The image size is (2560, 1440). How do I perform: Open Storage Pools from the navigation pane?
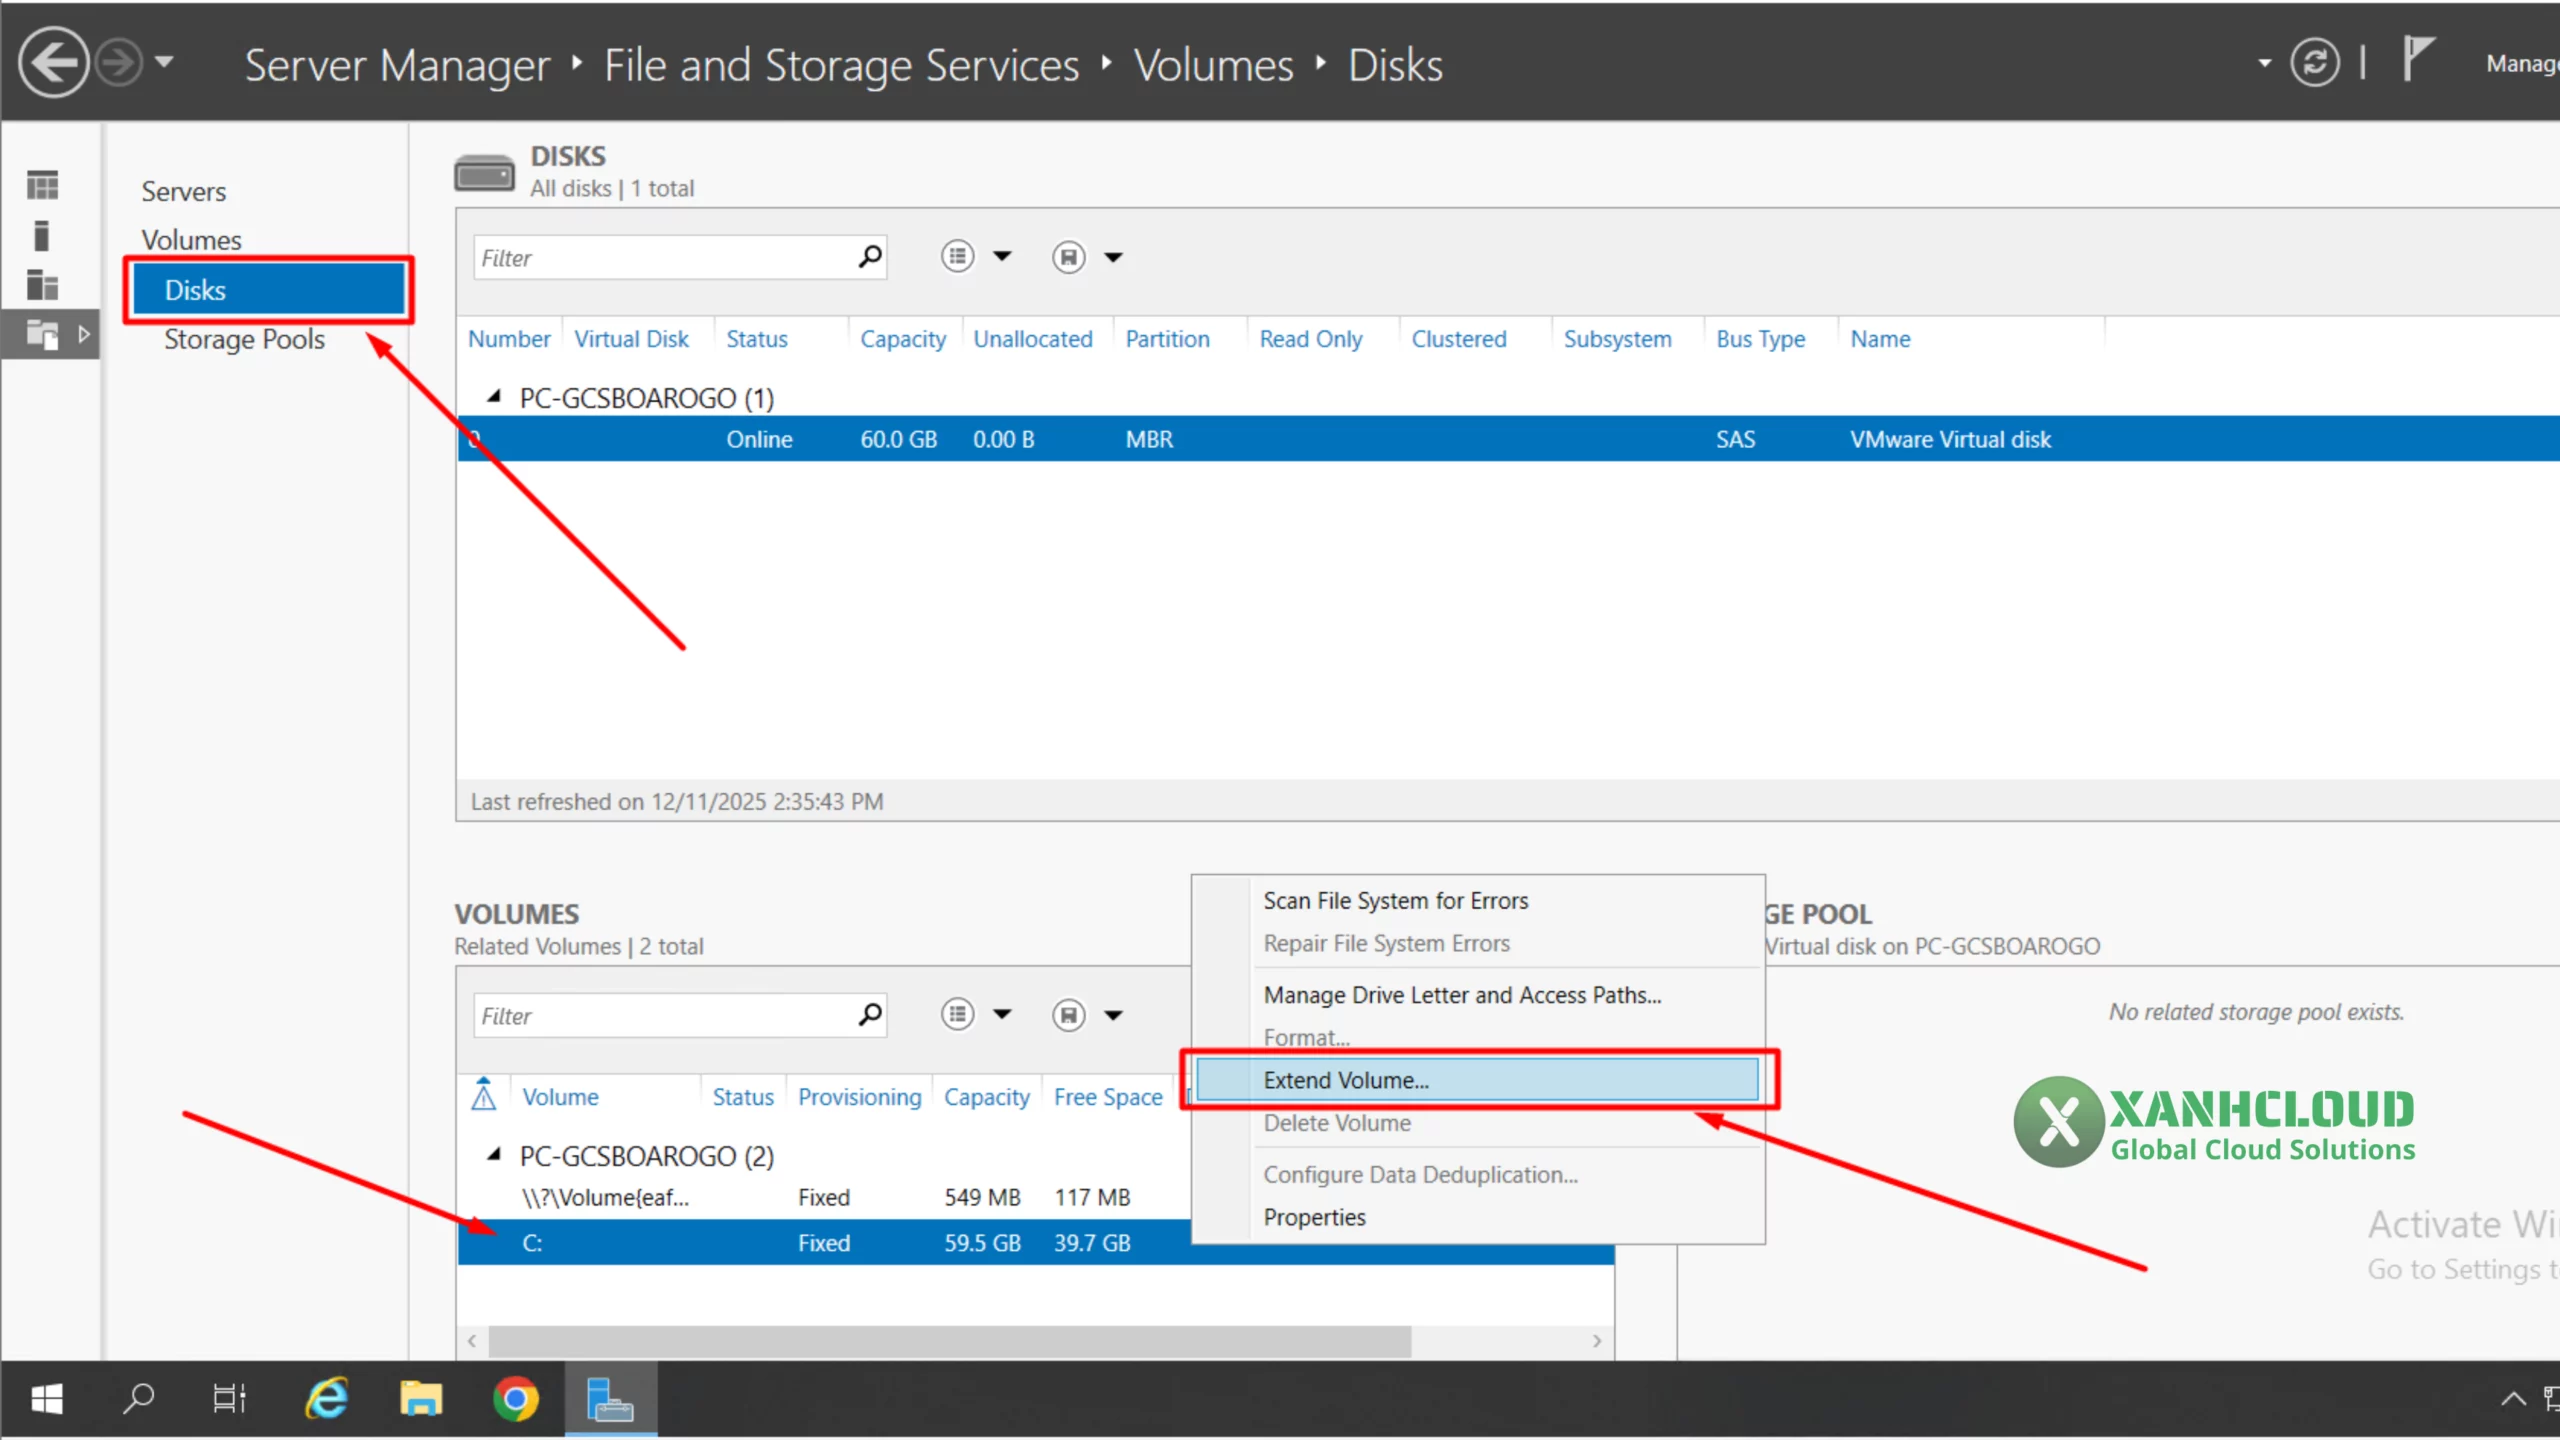pyautogui.click(x=243, y=339)
